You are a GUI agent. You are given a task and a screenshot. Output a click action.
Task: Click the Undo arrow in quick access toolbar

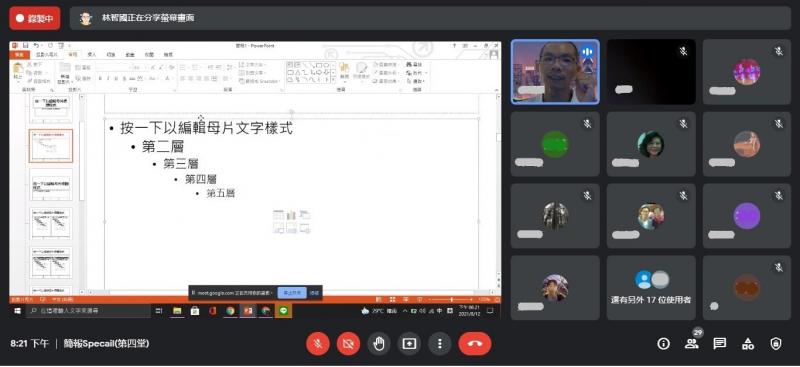[37, 45]
